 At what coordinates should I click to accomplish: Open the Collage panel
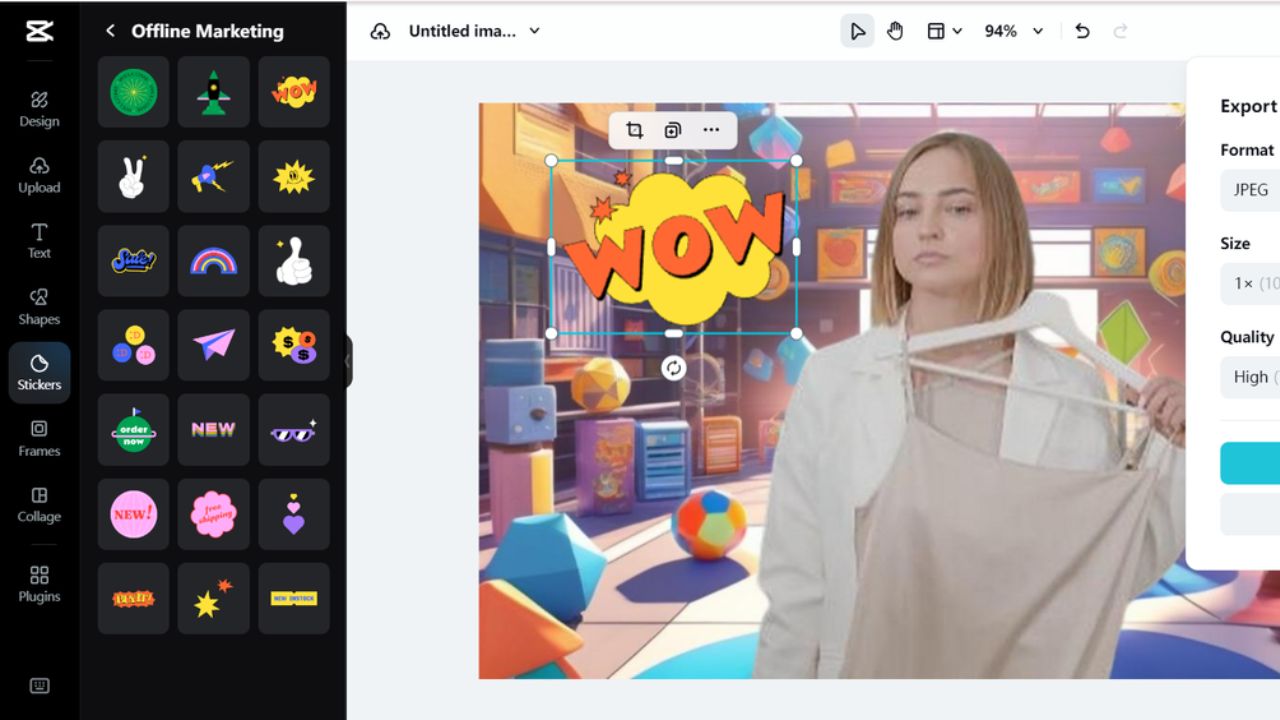click(x=39, y=503)
